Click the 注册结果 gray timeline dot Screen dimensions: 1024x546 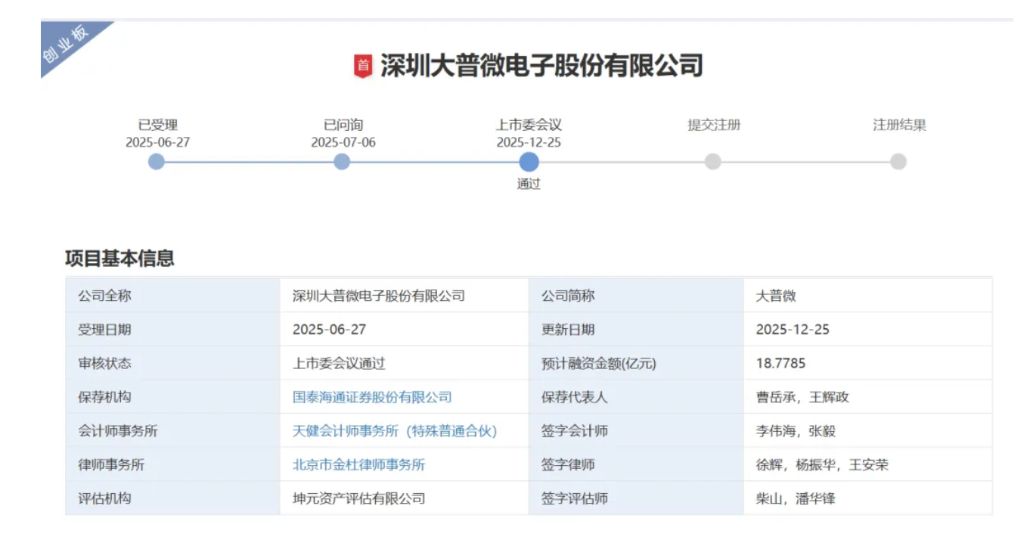[898, 161]
